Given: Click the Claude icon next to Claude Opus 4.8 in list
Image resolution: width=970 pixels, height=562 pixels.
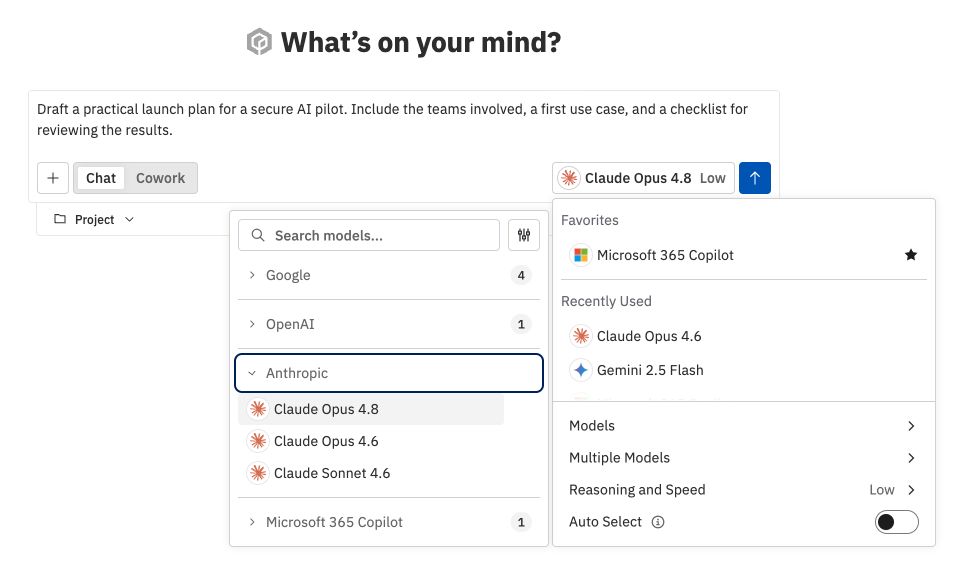Looking at the screenshot, I should pos(258,409).
